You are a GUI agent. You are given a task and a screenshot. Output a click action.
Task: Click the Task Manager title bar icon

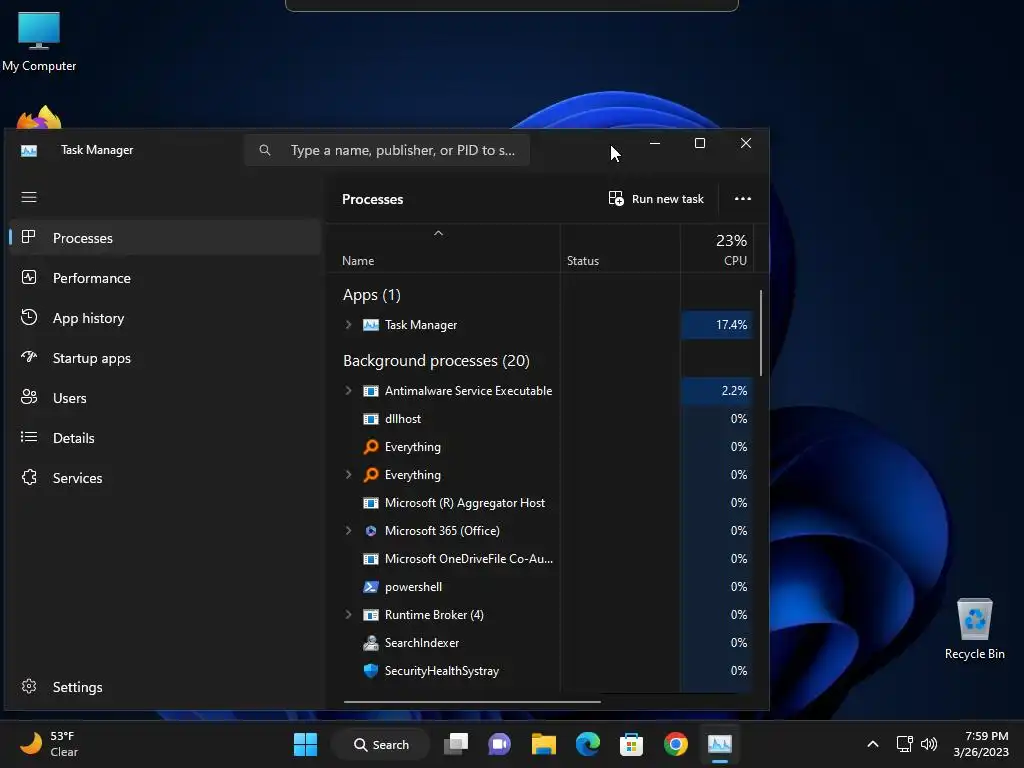click(29, 150)
